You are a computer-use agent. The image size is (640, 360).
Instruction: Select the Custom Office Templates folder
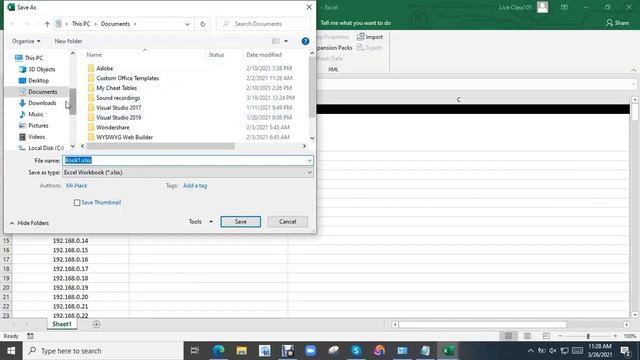[127, 78]
